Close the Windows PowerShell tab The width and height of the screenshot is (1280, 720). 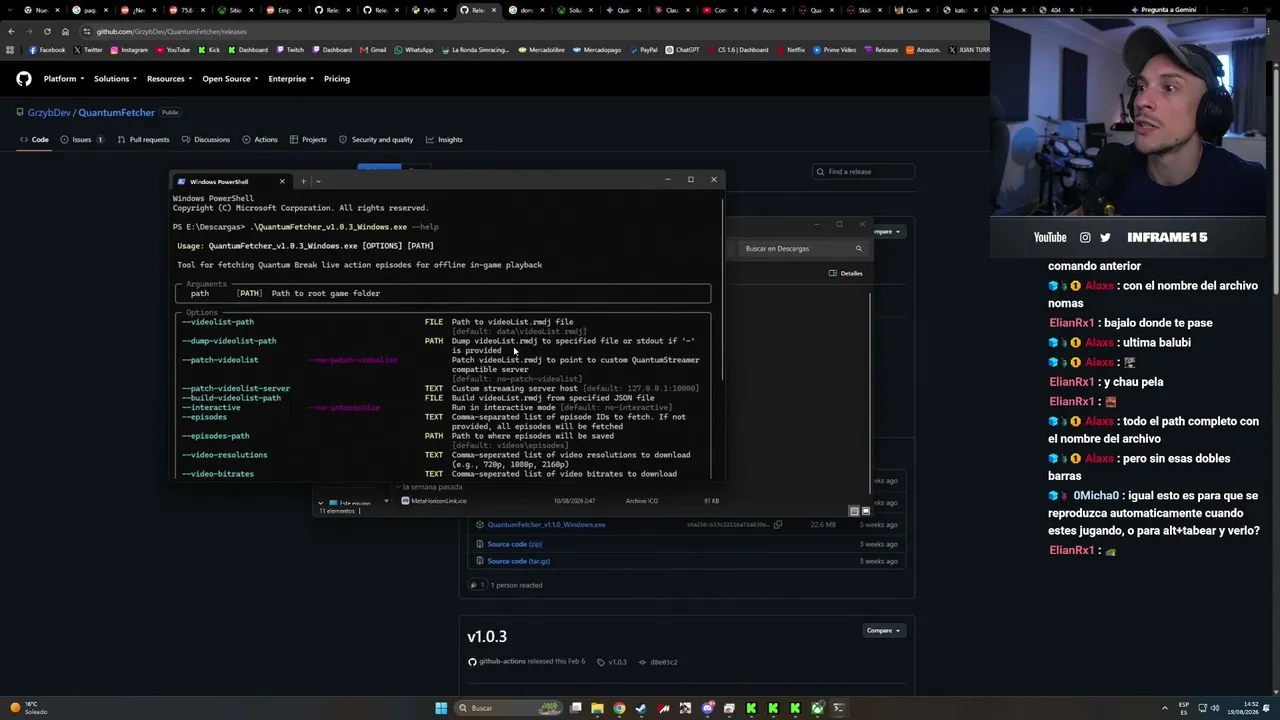click(282, 181)
